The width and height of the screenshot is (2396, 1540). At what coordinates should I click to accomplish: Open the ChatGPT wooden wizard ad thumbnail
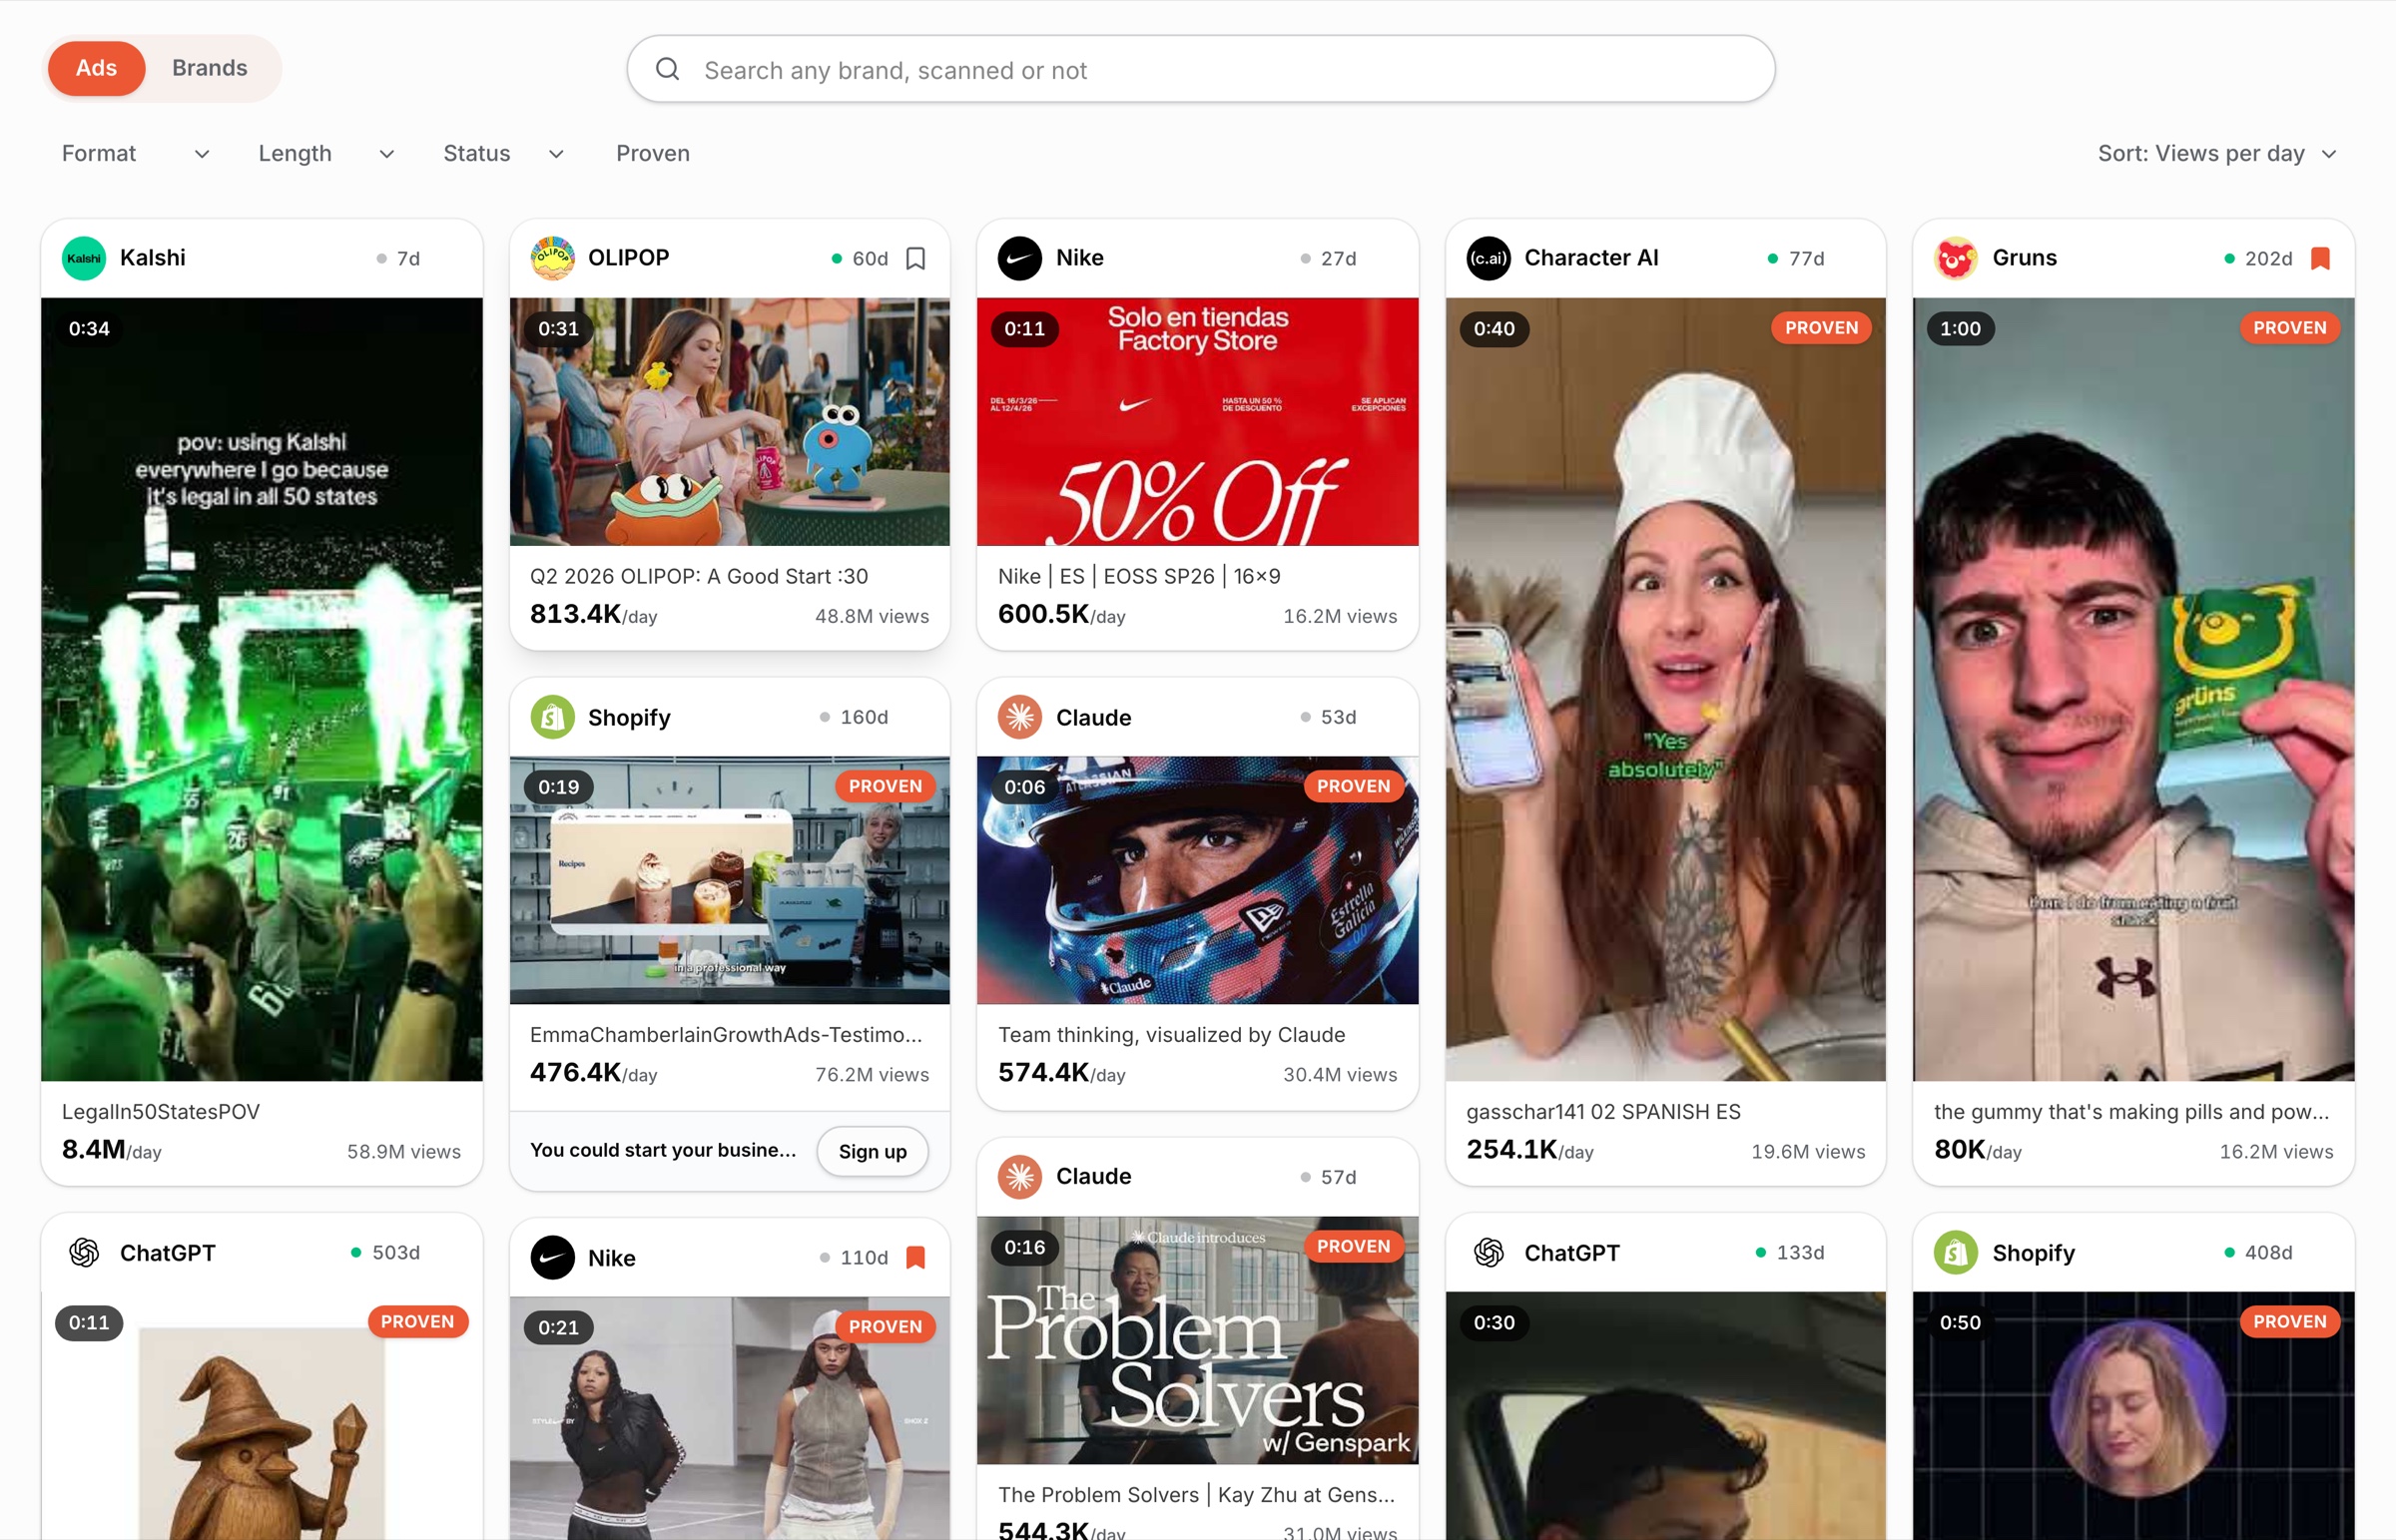click(x=262, y=1416)
